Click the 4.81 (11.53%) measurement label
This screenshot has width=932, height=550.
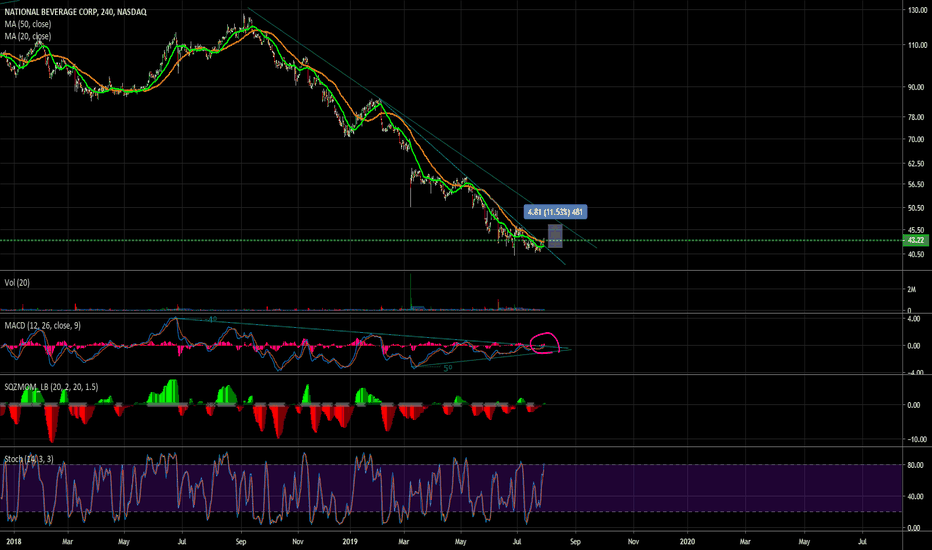click(555, 212)
